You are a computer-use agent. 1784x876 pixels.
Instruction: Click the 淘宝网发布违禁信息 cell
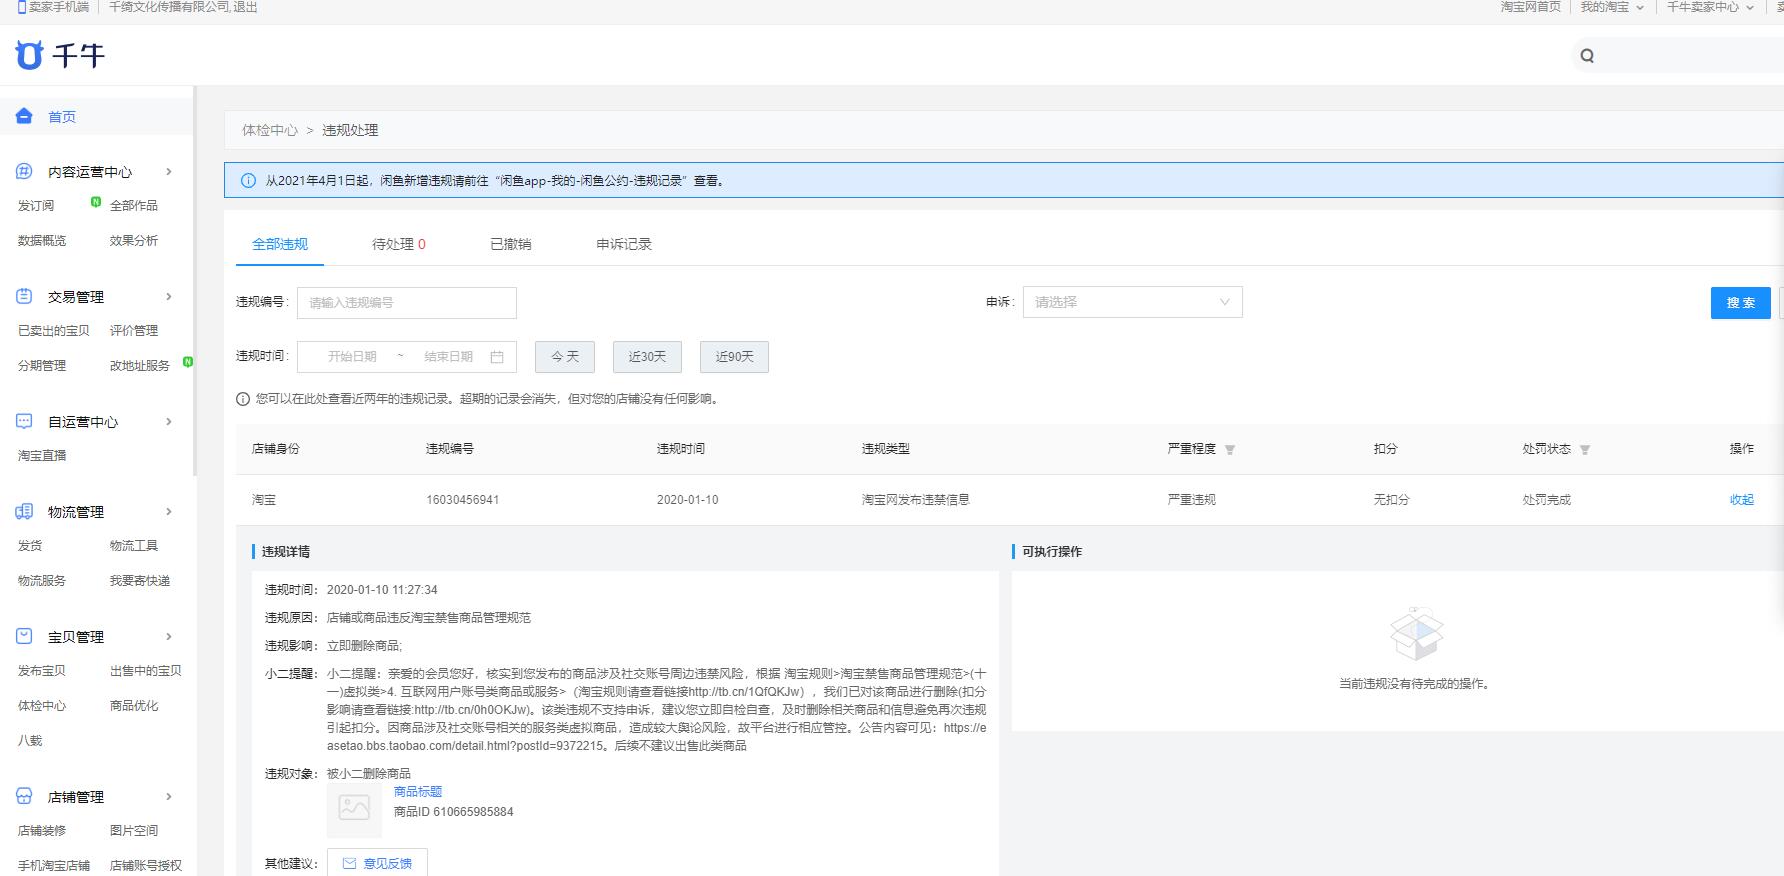click(x=916, y=500)
